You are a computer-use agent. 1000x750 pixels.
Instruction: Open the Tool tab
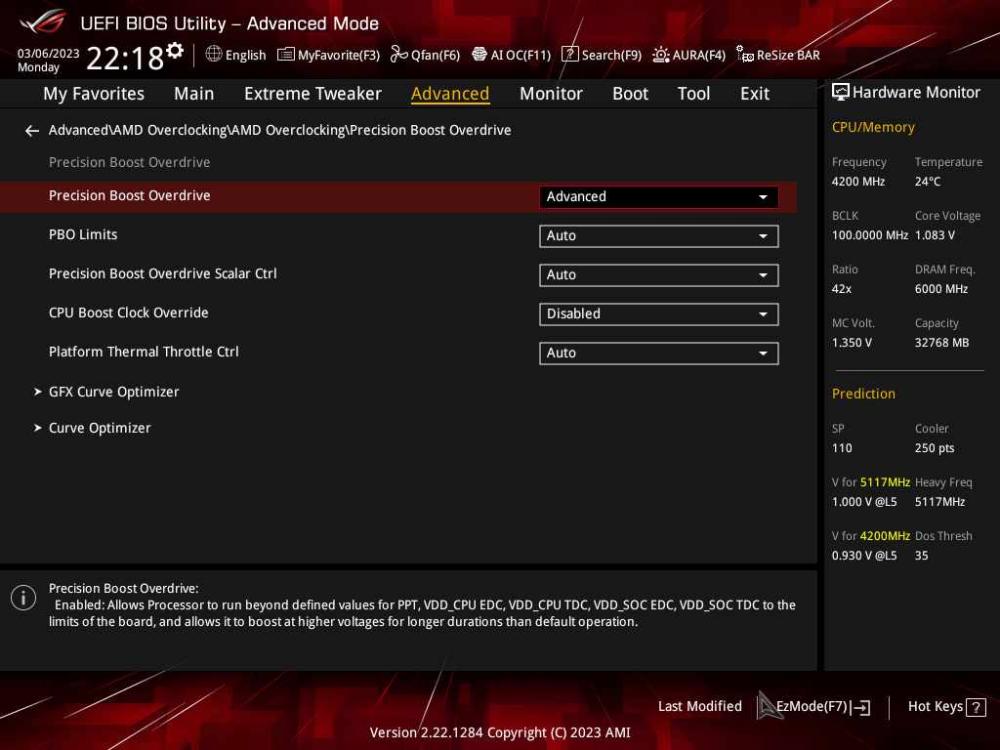coord(694,94)
